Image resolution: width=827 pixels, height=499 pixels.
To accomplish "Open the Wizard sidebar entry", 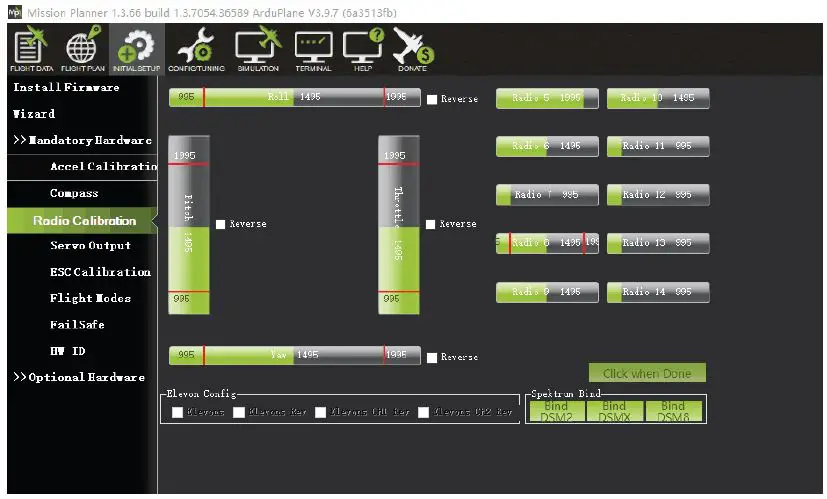I will (34, 114).
